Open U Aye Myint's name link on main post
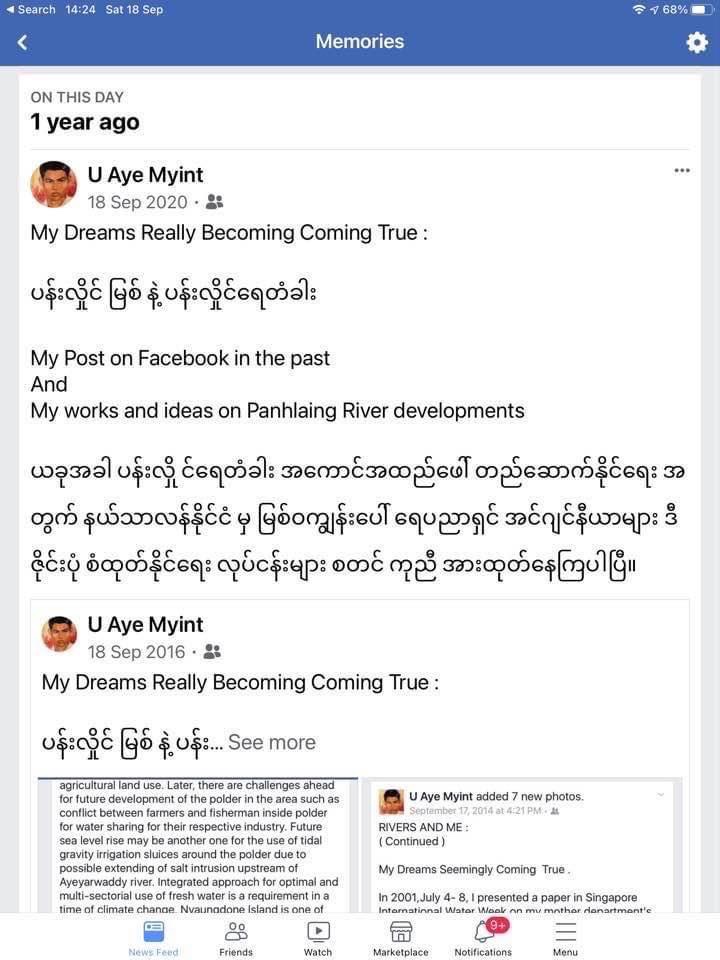 coord(146,175)
